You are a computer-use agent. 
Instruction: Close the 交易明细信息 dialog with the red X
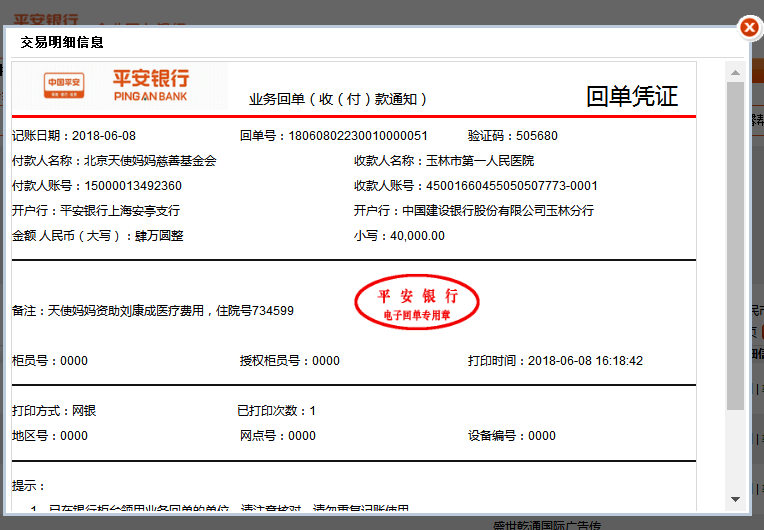[749, 27]
